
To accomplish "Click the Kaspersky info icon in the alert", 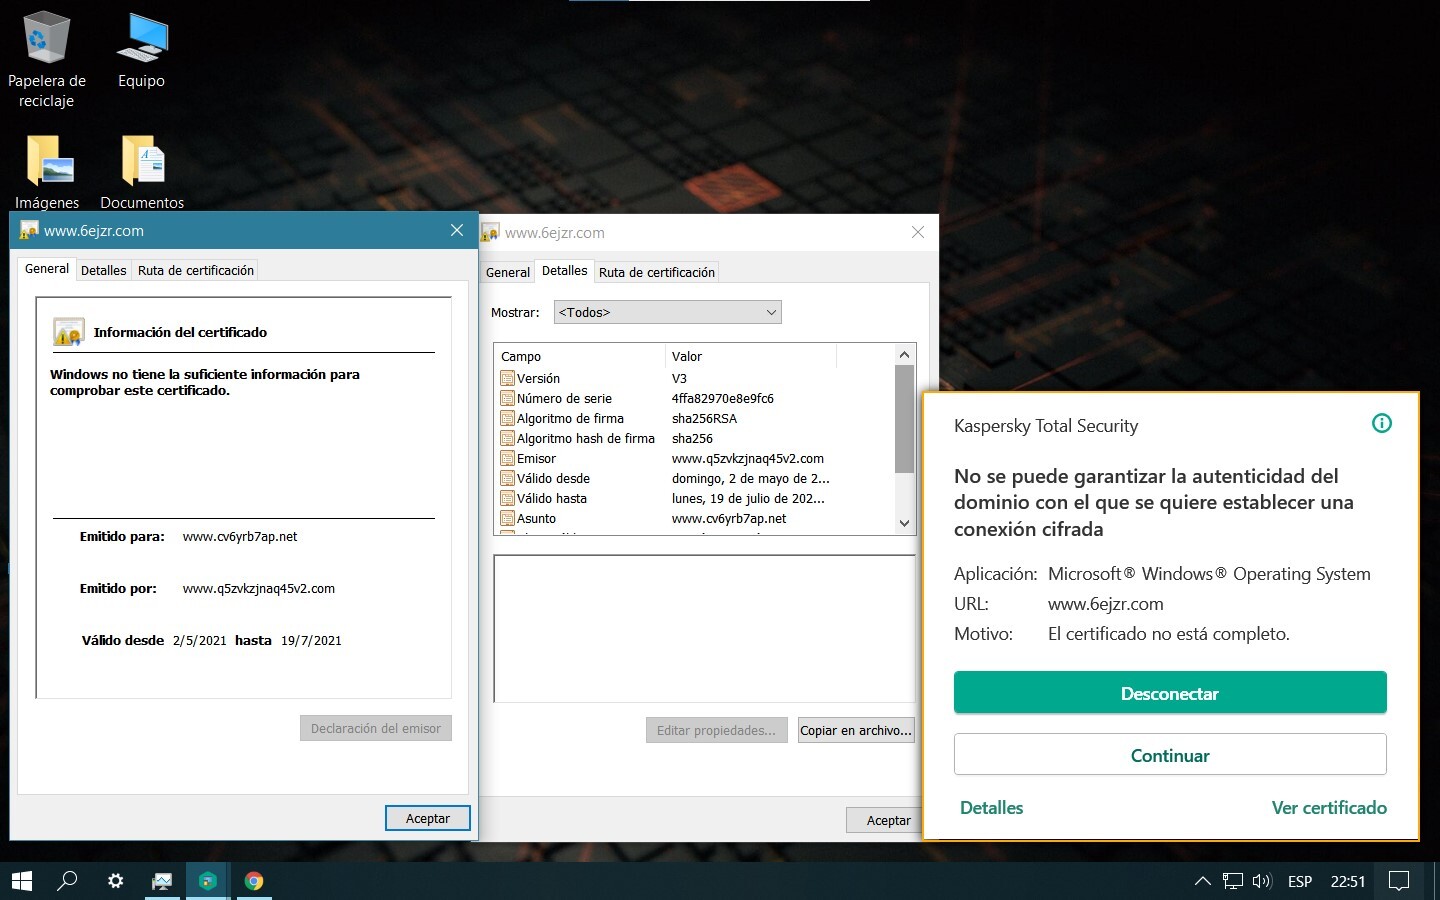I will tap(1382, 423).
